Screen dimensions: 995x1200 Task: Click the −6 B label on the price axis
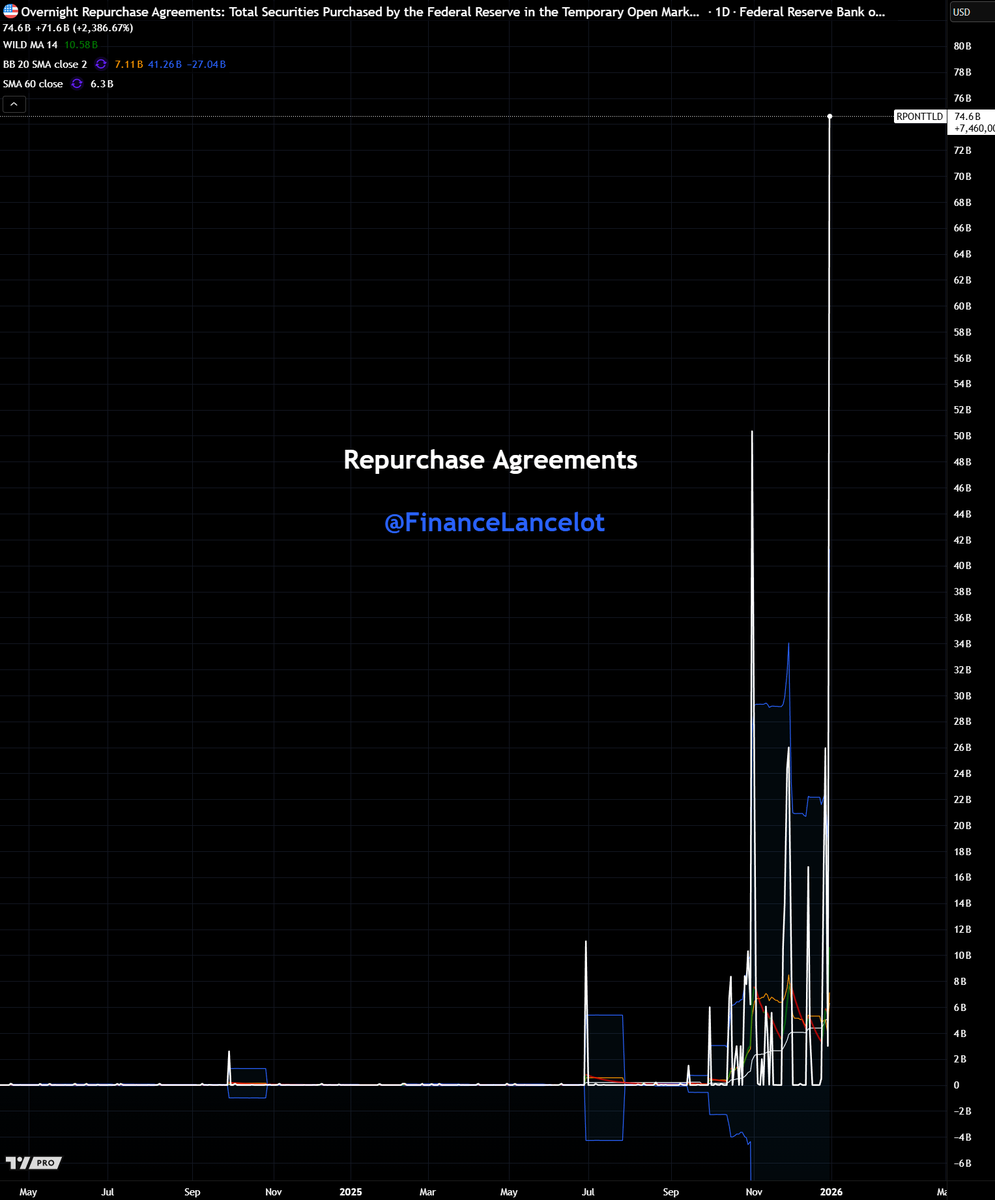point(962,1163)
